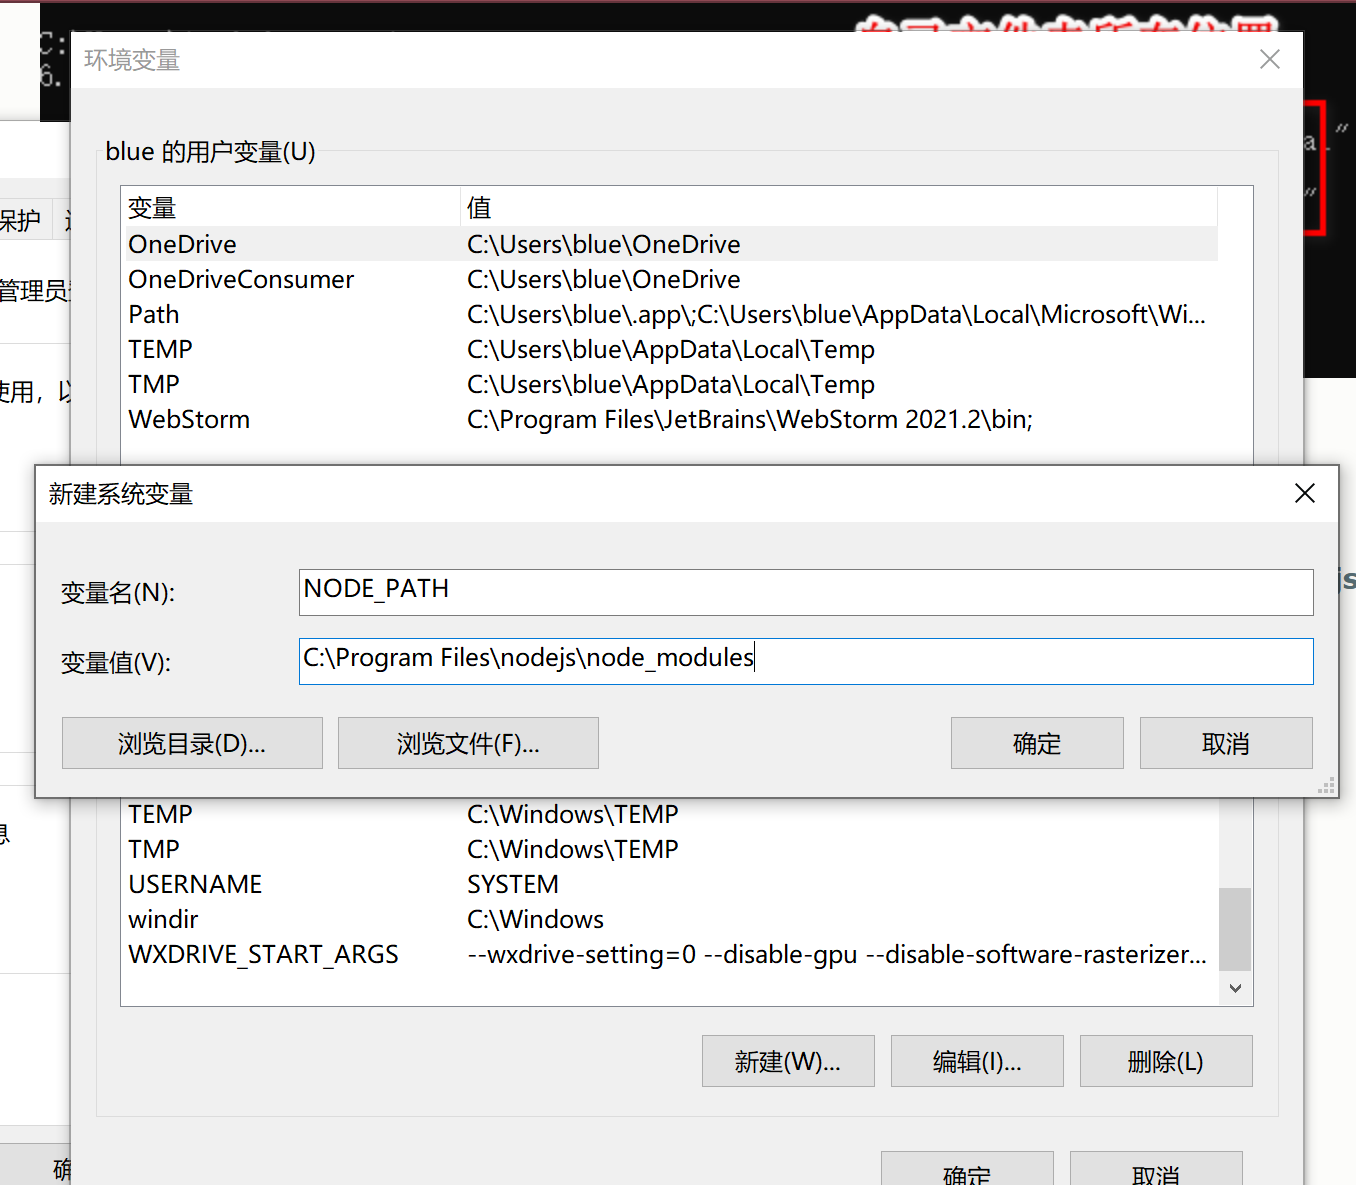Click the 值 column header in user variables
This screenshot has width=1356, height=1185.
[839, 207]
